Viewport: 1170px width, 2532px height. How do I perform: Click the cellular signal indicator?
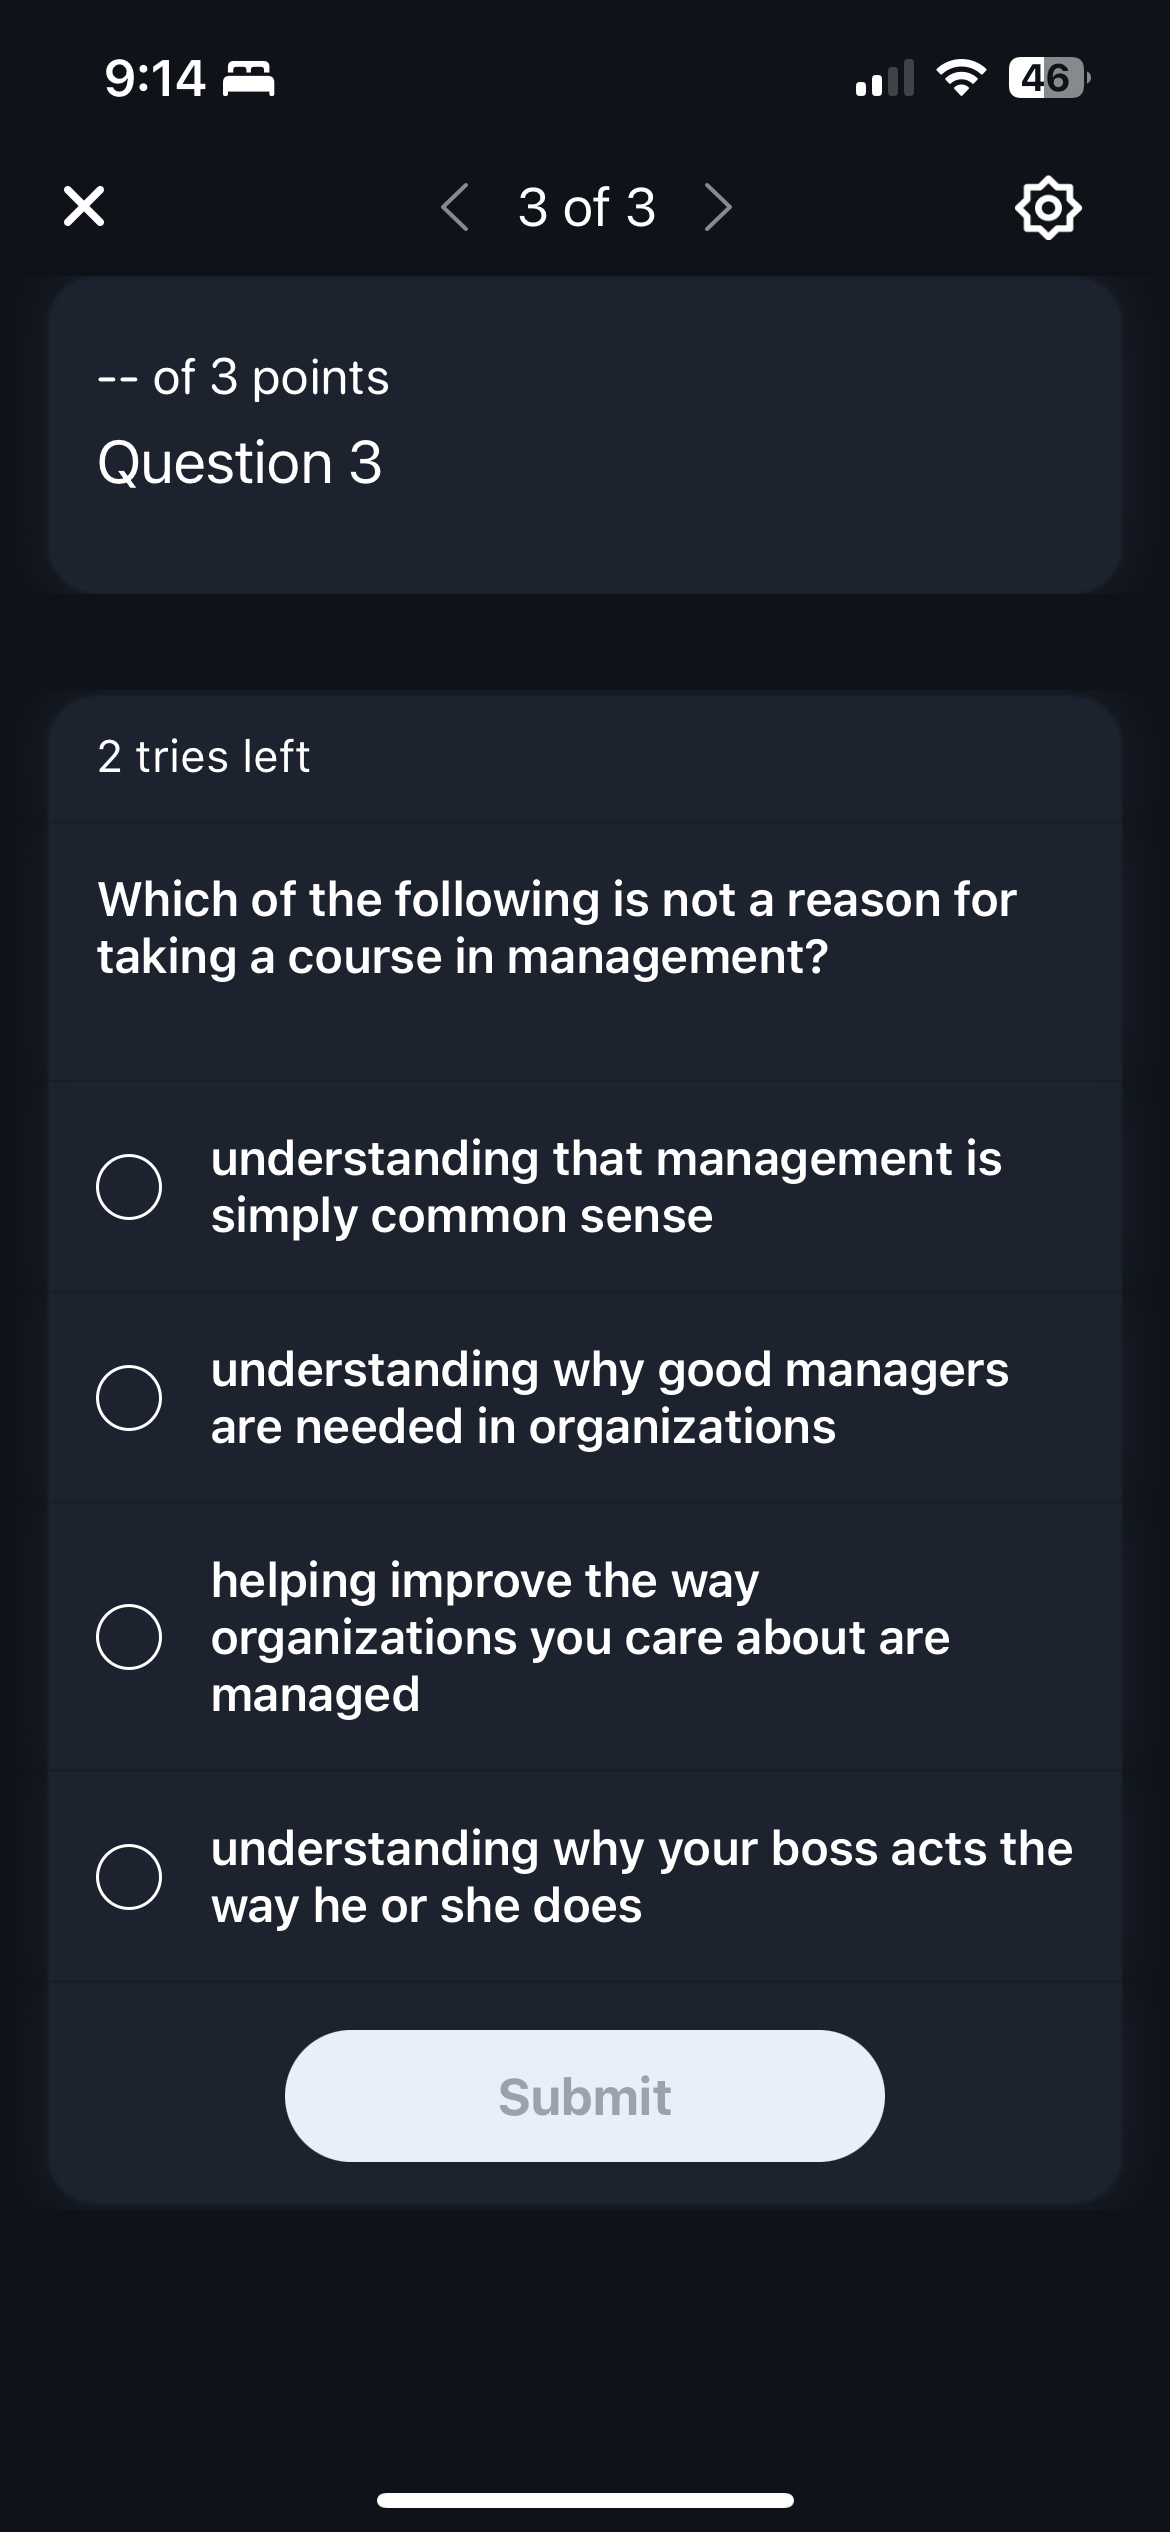point(886,79)
